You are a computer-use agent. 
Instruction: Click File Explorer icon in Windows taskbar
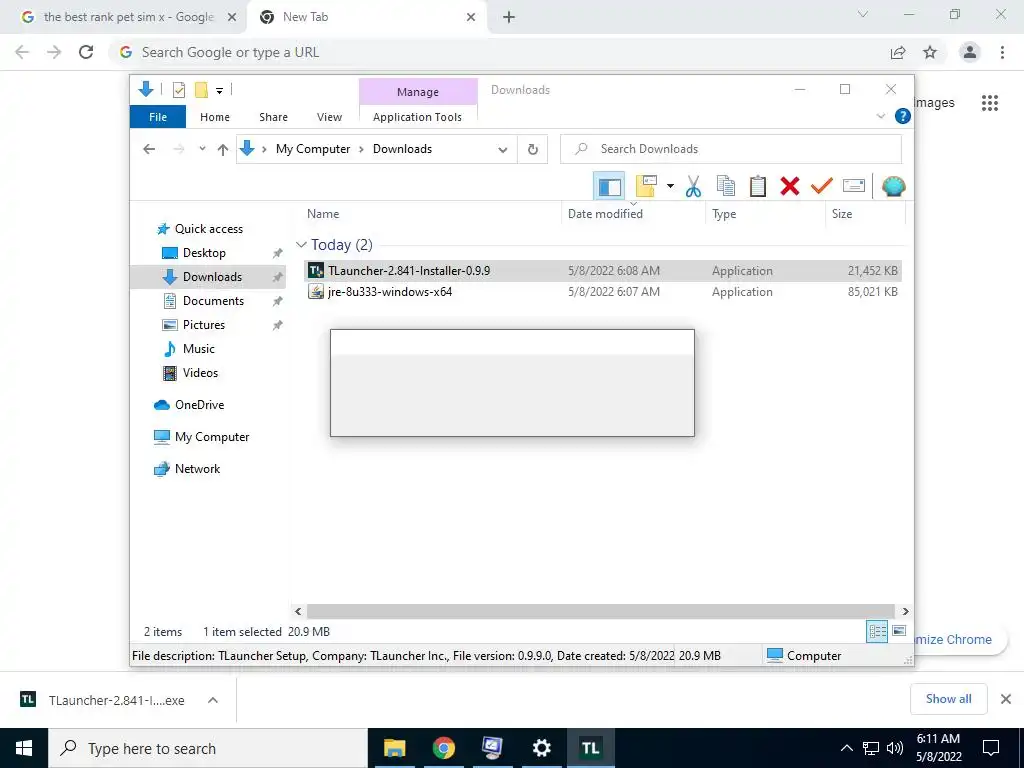[x=394, y=748]
